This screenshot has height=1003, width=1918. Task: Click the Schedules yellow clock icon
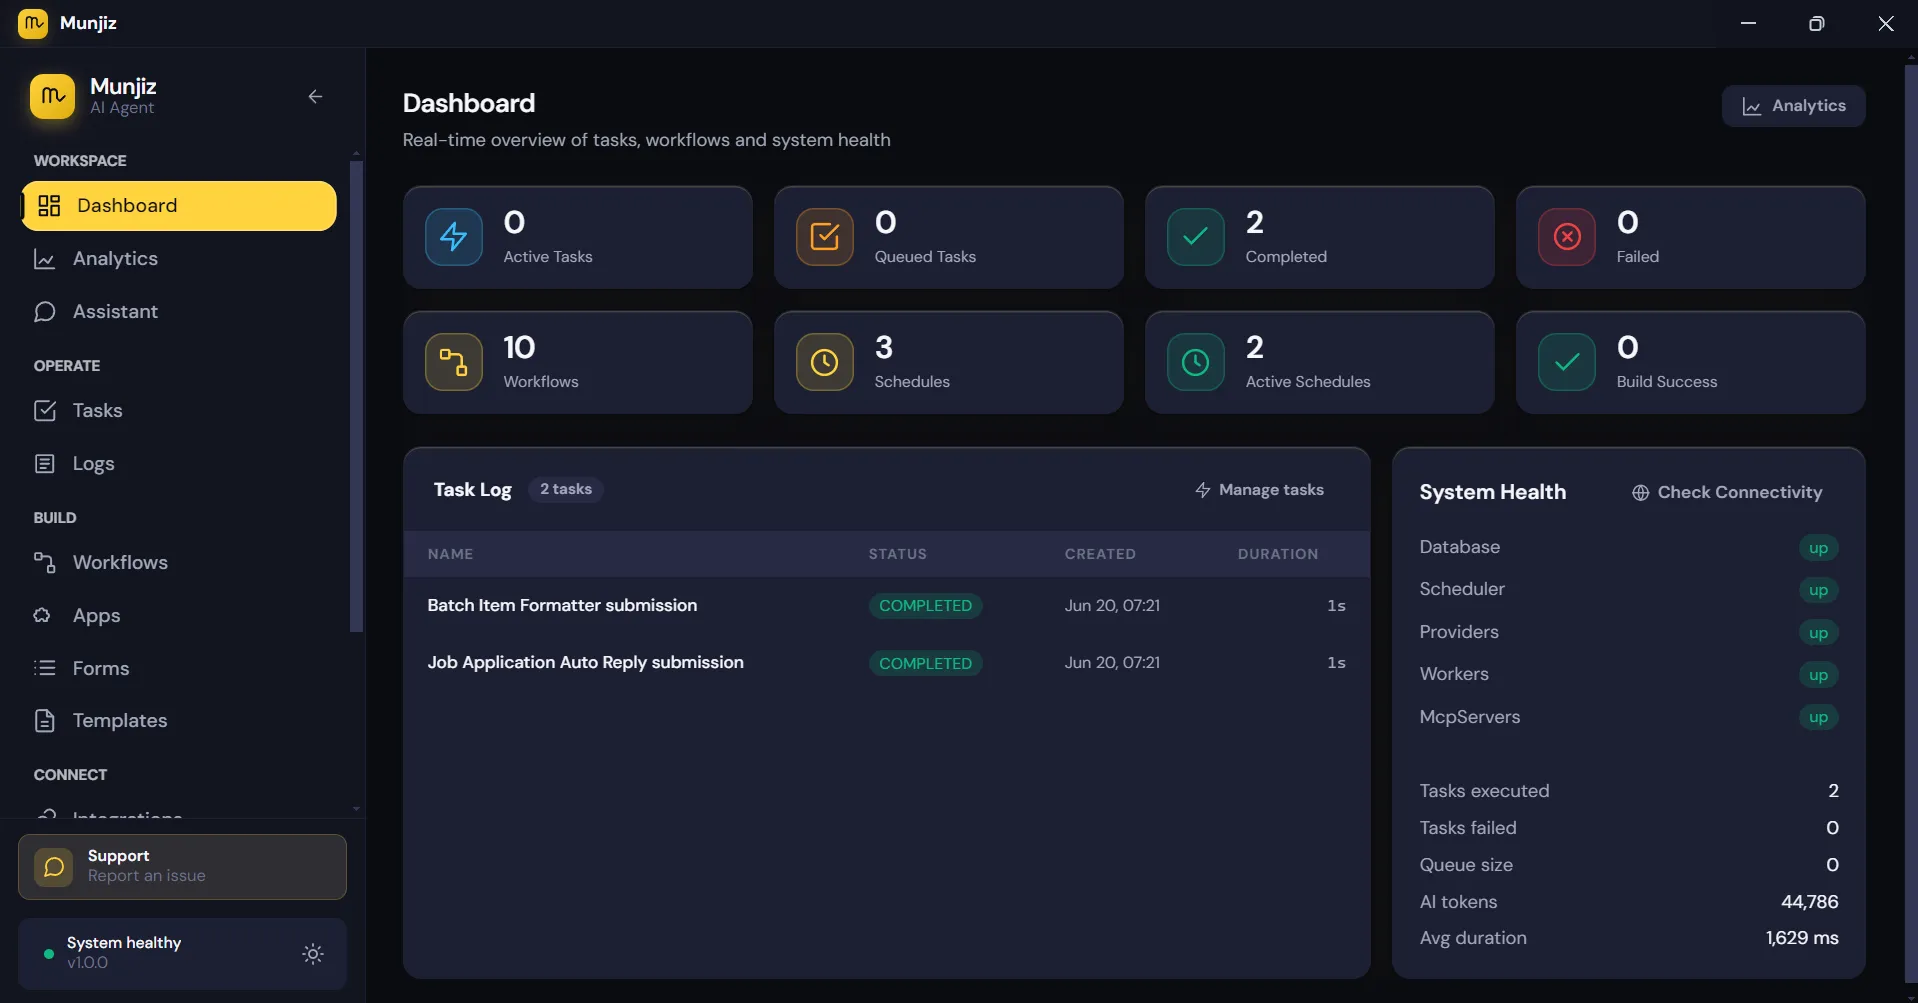[x=825, y=362]
